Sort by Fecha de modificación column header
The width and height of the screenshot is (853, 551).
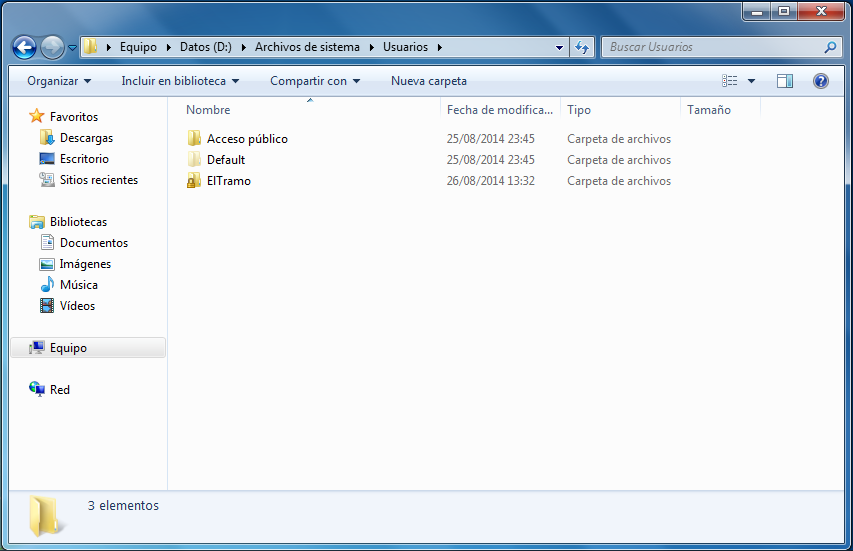coord(500,110)
